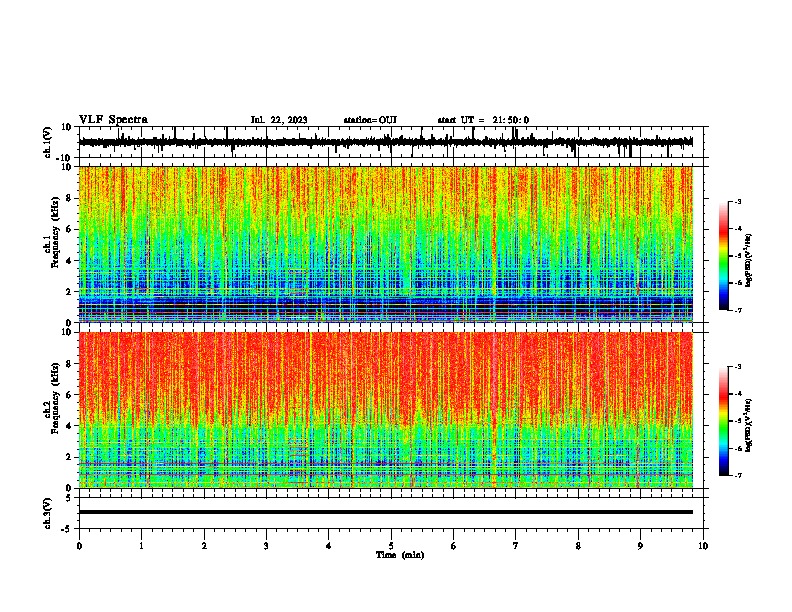
Task: Click the time axis tick label "3"
Action: pos(266,546)
